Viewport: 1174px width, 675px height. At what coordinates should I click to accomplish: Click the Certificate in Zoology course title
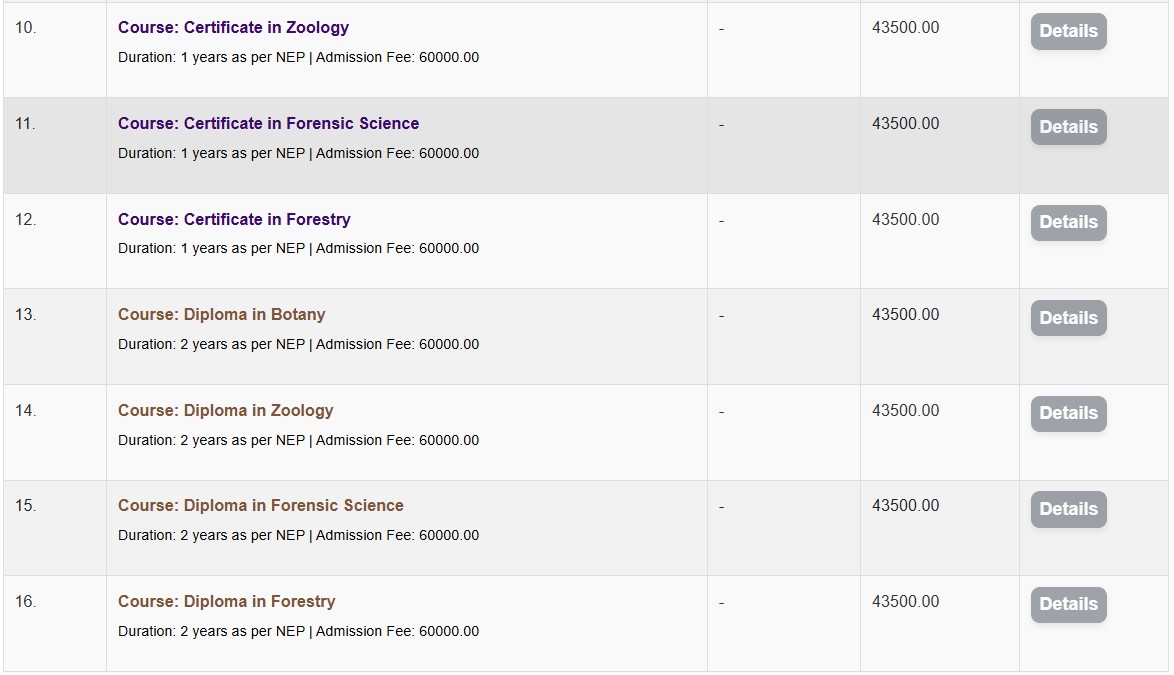coord(233,28)
